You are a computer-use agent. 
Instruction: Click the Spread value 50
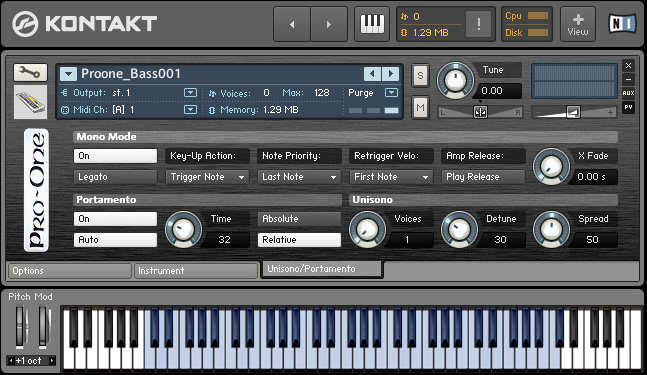click(x=593, y=240)
